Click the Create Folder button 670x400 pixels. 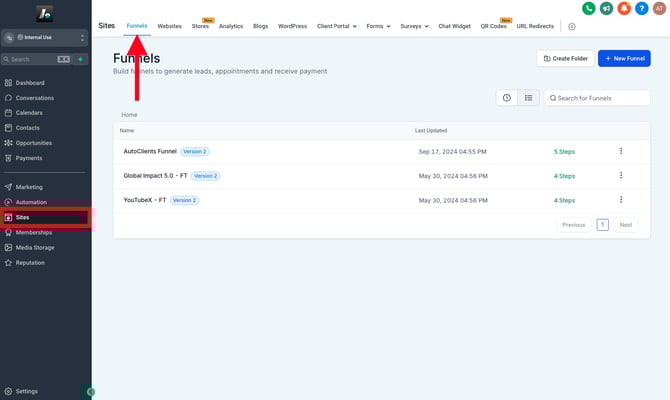coord(564,59)
